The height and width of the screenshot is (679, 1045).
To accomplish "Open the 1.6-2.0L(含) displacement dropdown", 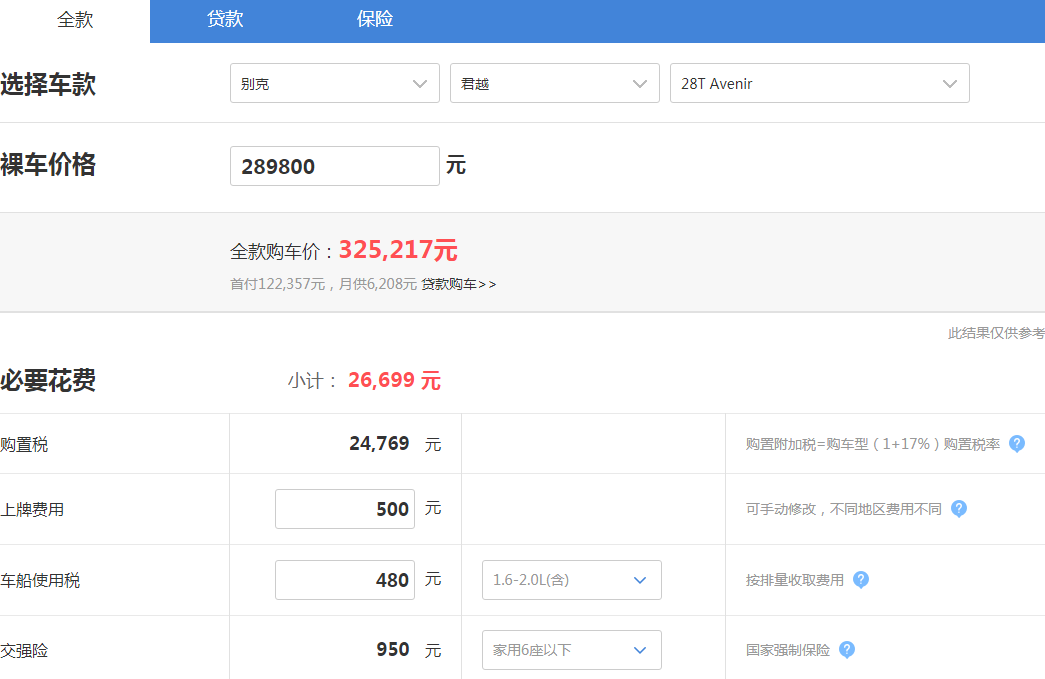I will 572,580.
